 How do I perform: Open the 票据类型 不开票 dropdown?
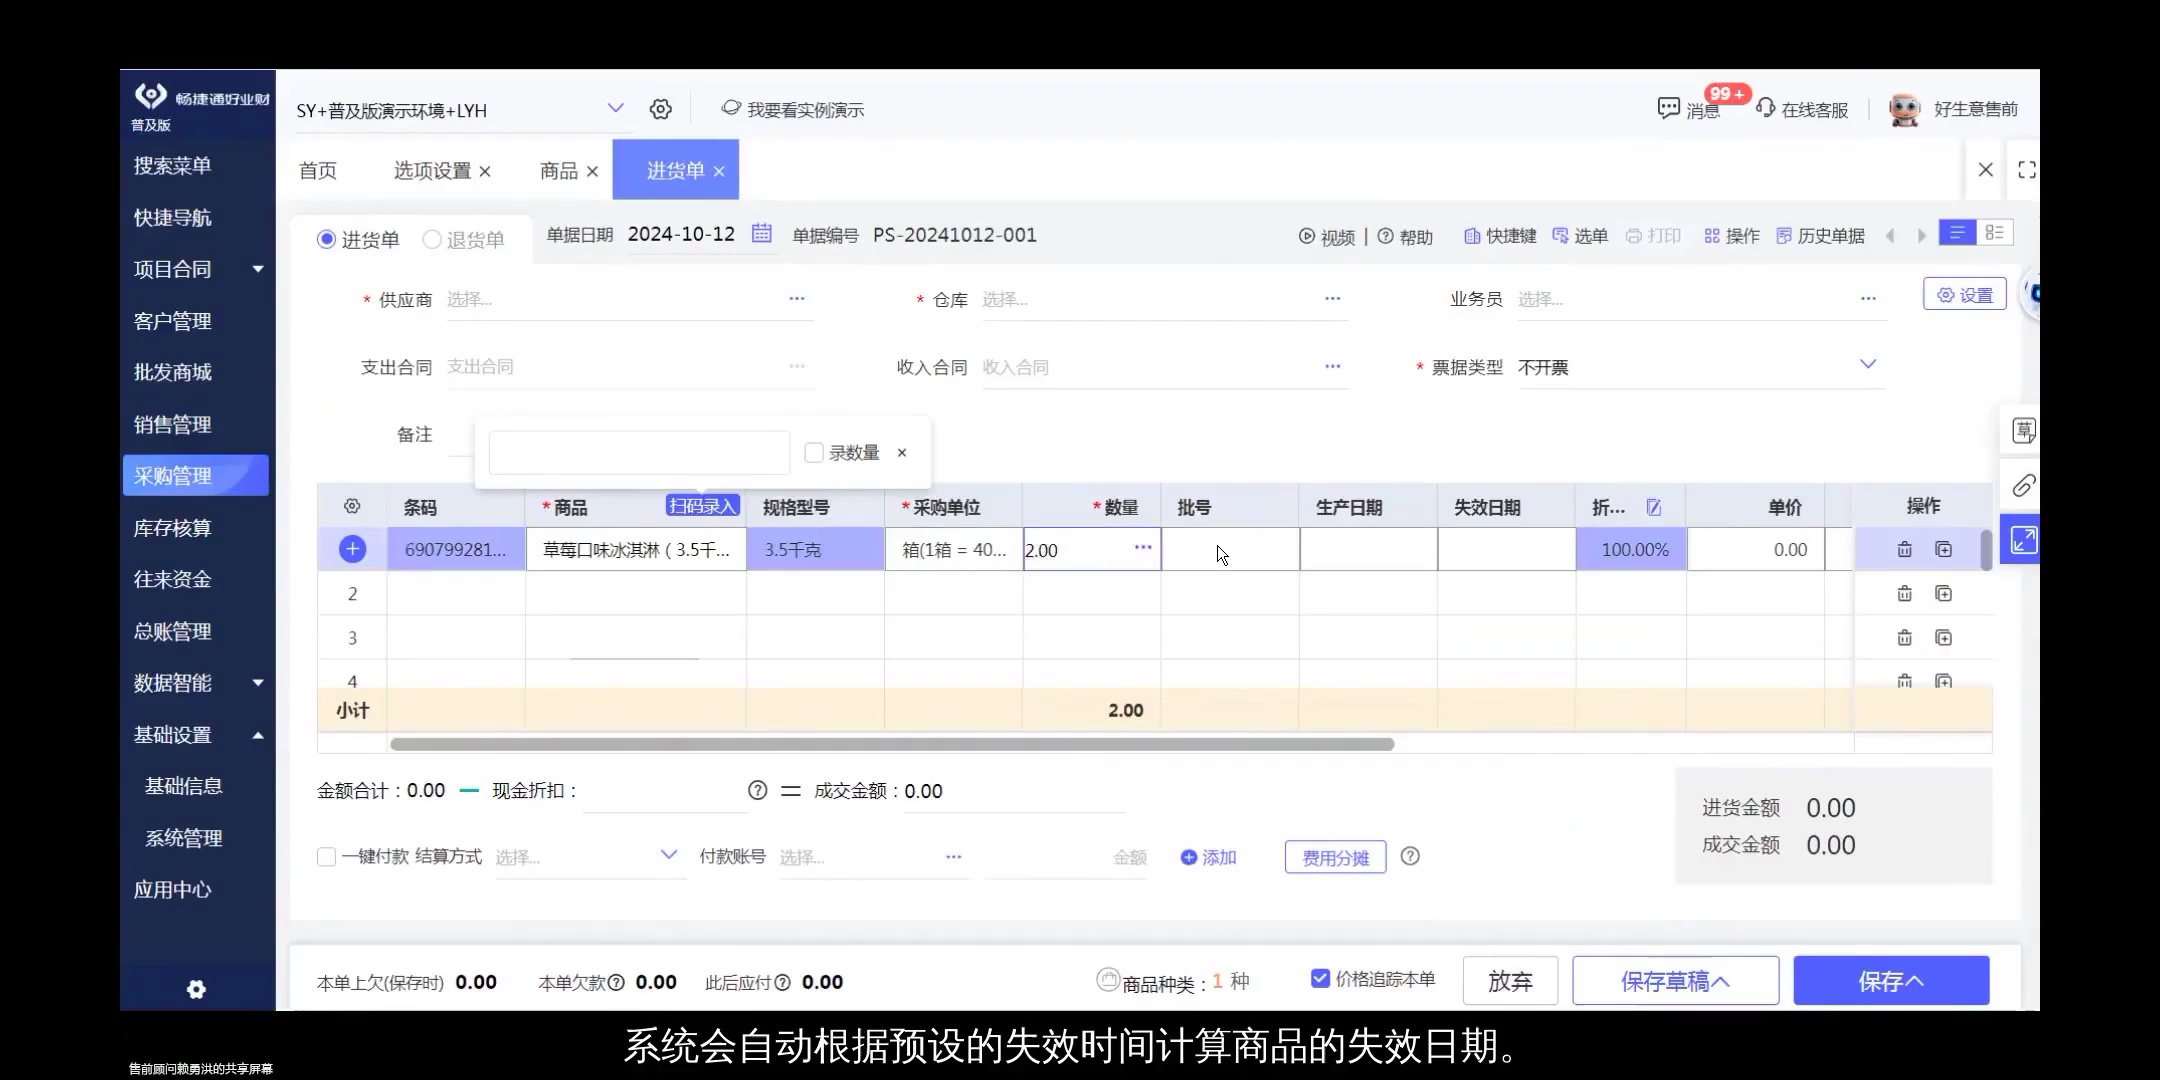[1869, 364]
